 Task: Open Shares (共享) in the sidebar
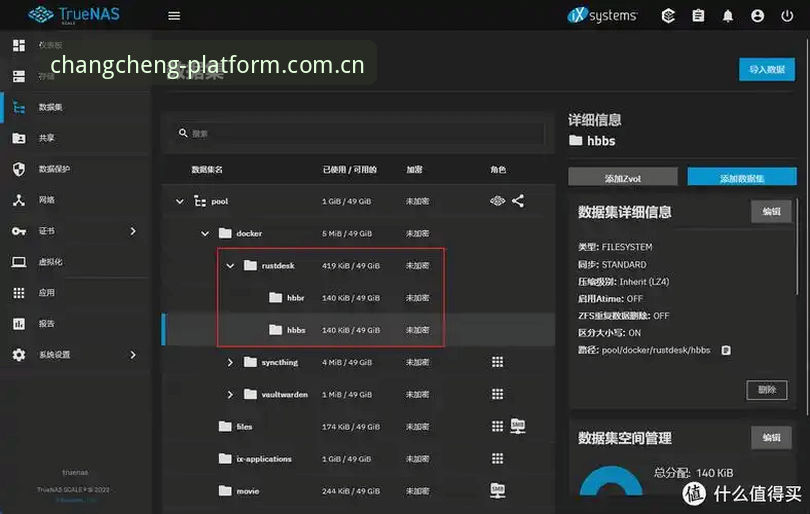point(75,138)
